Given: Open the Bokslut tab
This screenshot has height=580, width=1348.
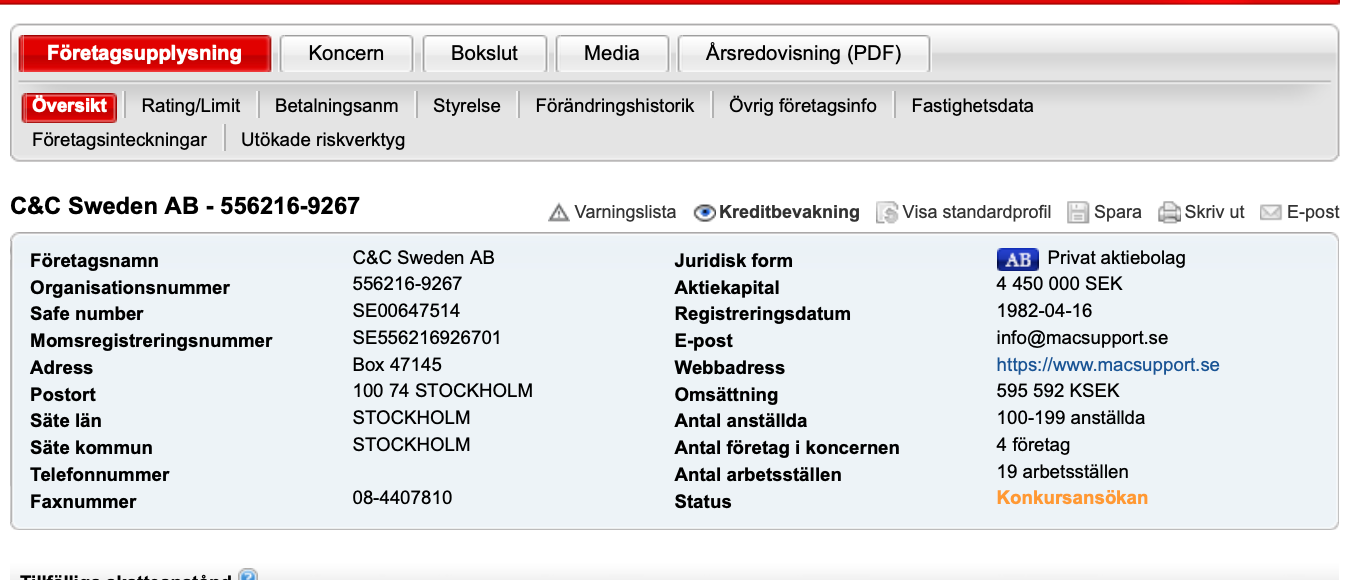Looking at the screenshot, I should (484, 54).
